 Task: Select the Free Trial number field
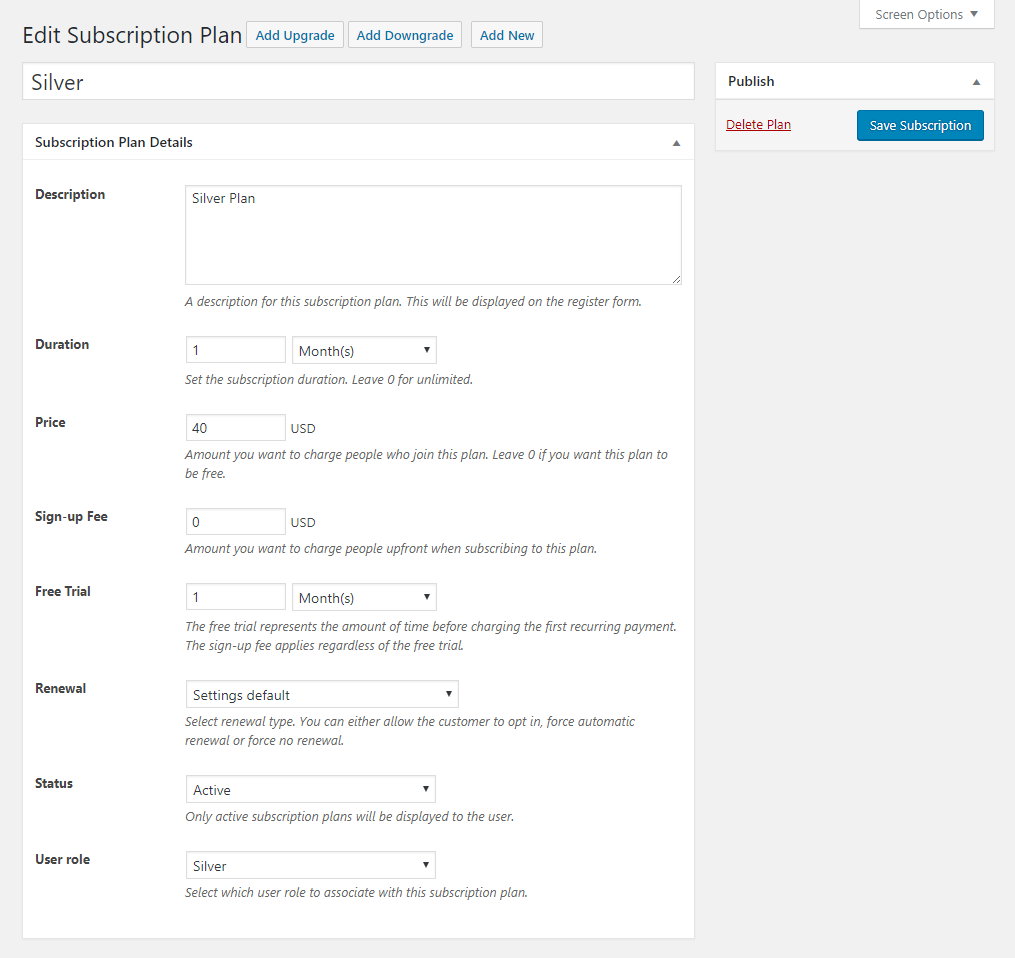[236, 597]
